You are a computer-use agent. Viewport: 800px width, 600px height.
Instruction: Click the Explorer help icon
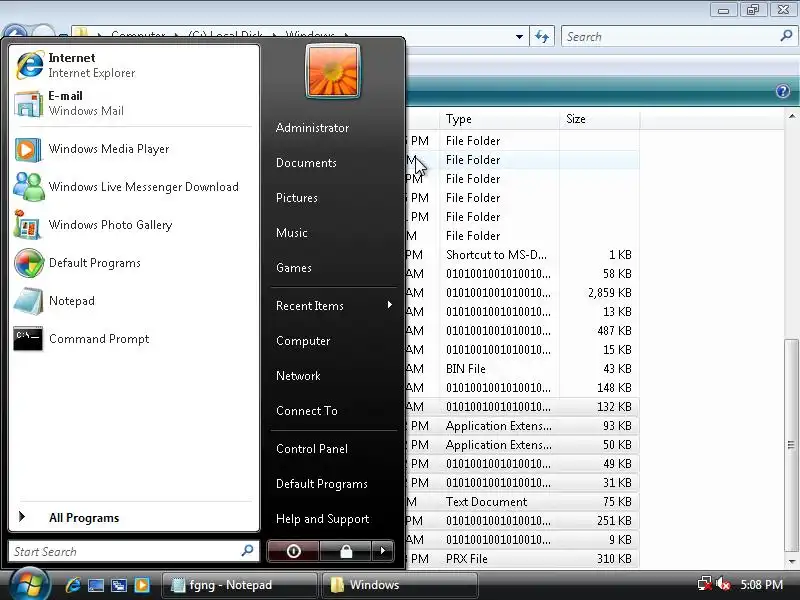pos(783,91)
